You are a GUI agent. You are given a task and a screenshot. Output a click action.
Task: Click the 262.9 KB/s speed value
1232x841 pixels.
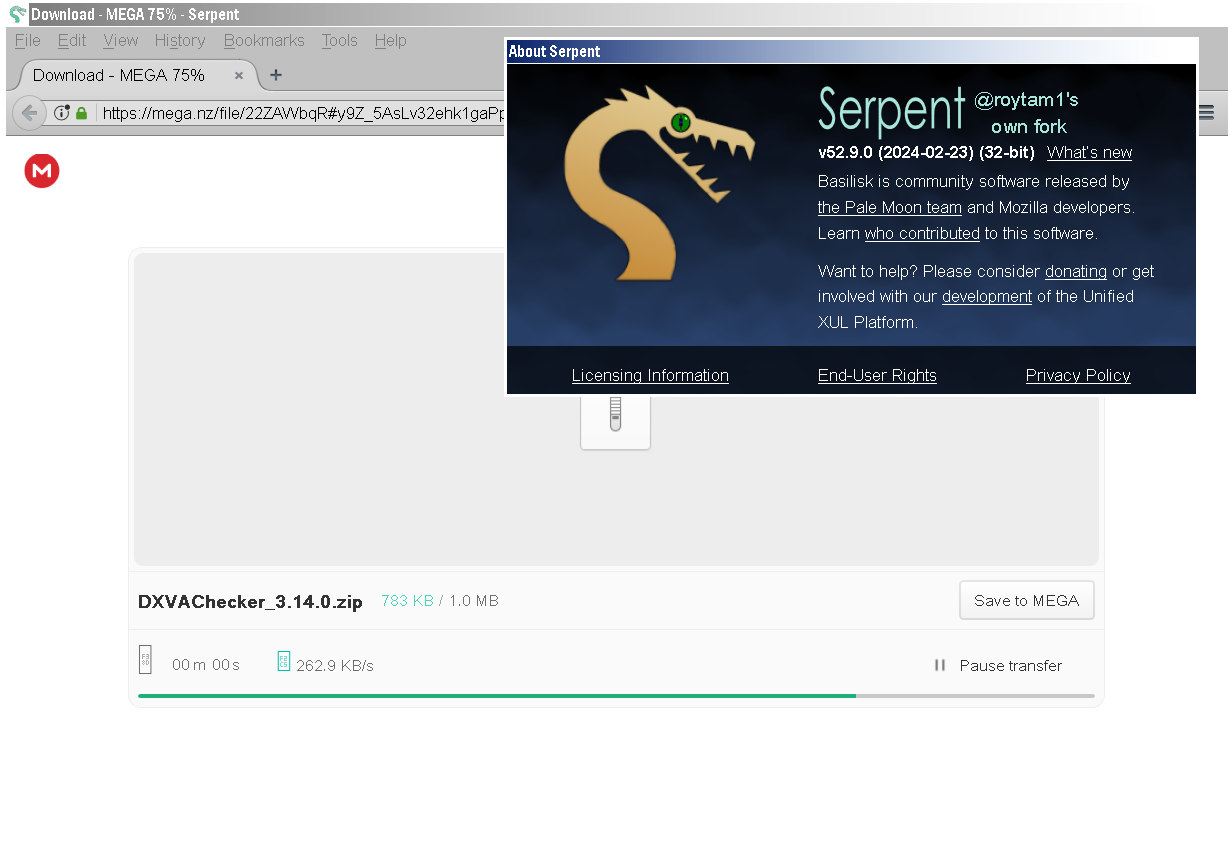coord(335,666)
